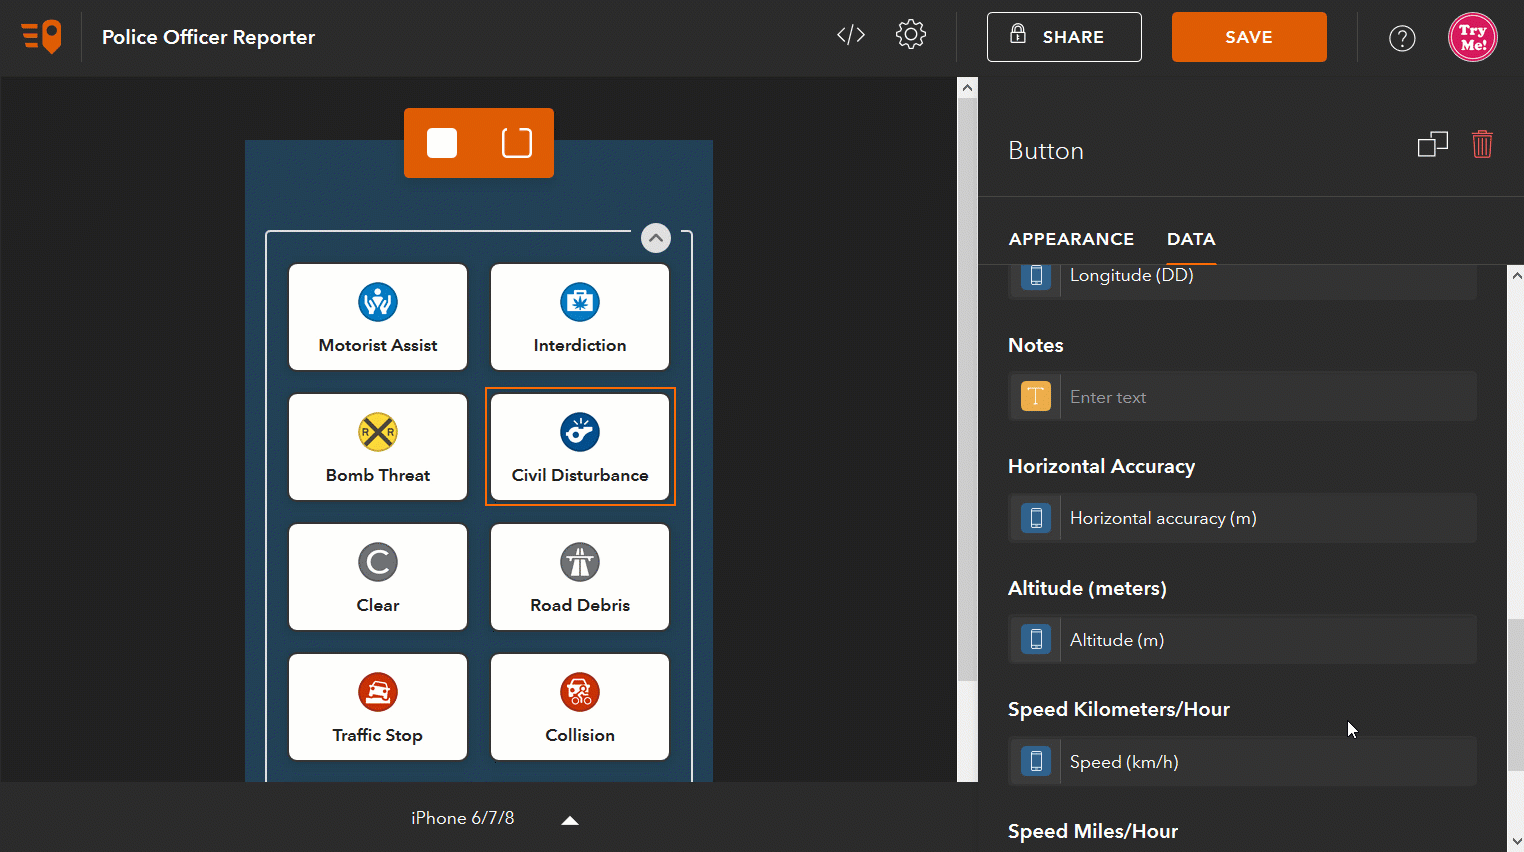Viewport: 1524px width, 852px height.
Task: Click the device icon beside Horizontal accuracy field
Action: pos(1036,518)
